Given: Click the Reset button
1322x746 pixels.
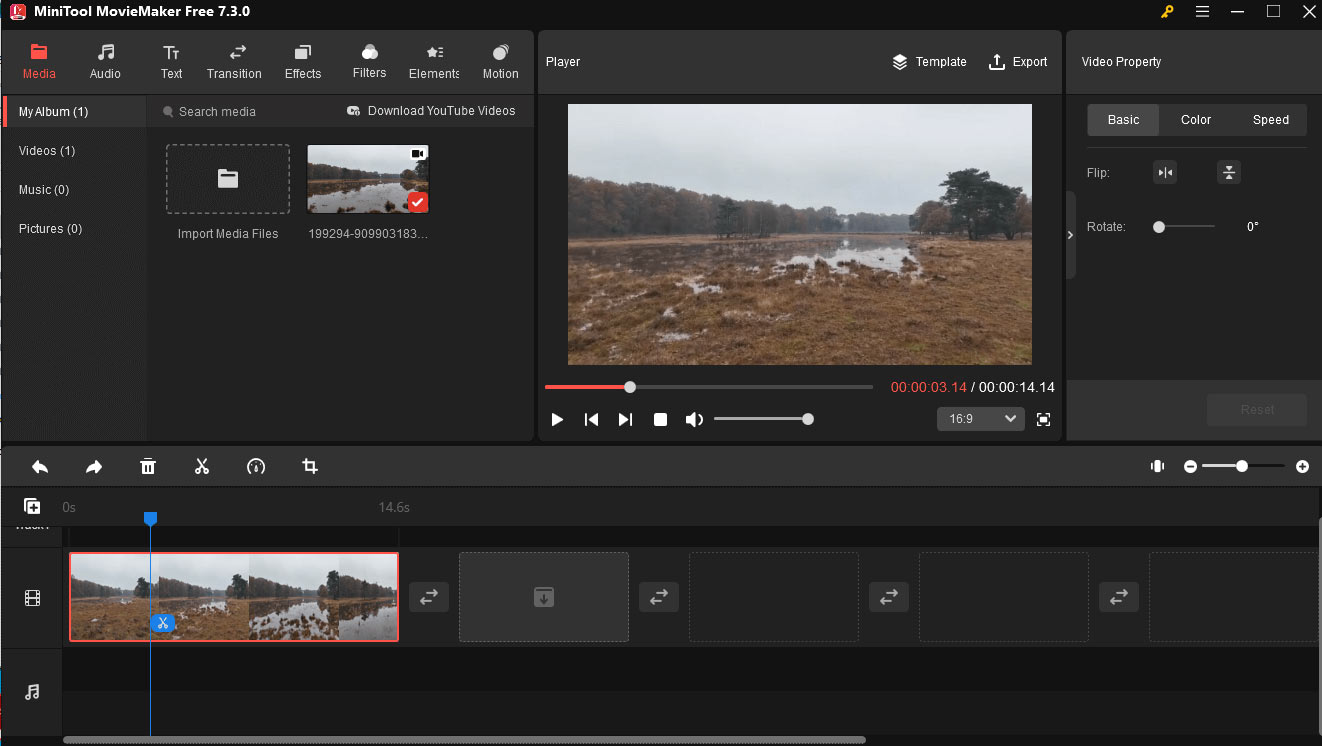Looking at the screenshot, I should [x=1257, y=410].
